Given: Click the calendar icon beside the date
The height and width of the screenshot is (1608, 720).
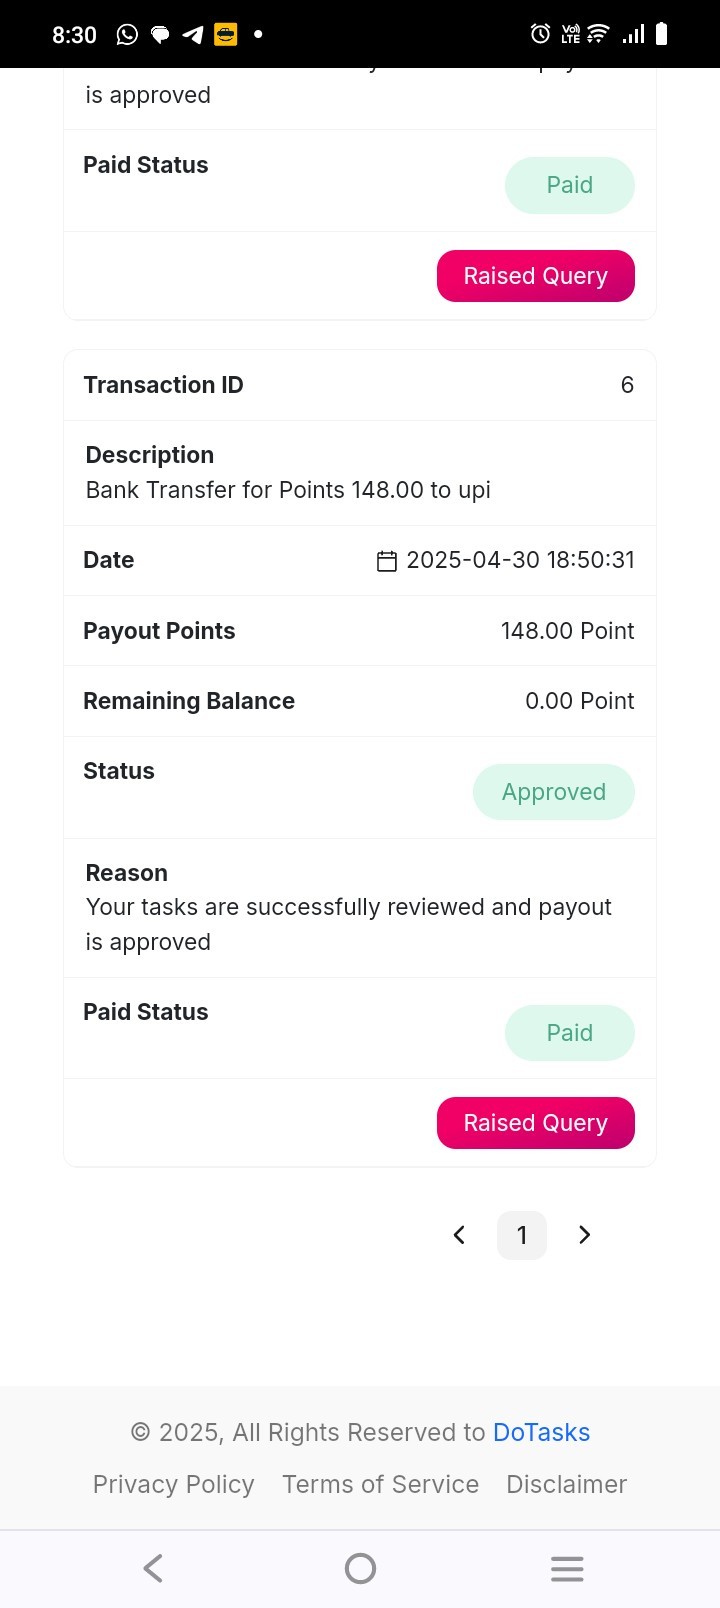Looking at the screenshot, I should point(387,561).
